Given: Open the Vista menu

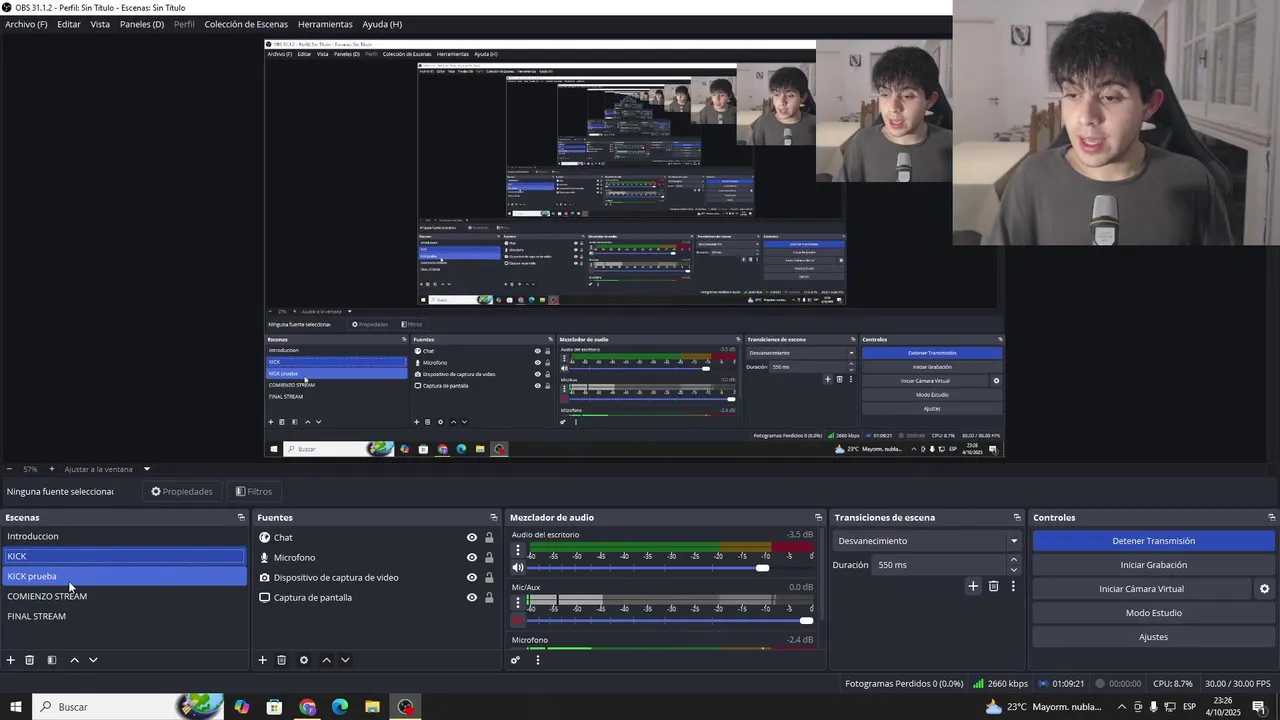Looking at the screenshot, I should point(100,24).
